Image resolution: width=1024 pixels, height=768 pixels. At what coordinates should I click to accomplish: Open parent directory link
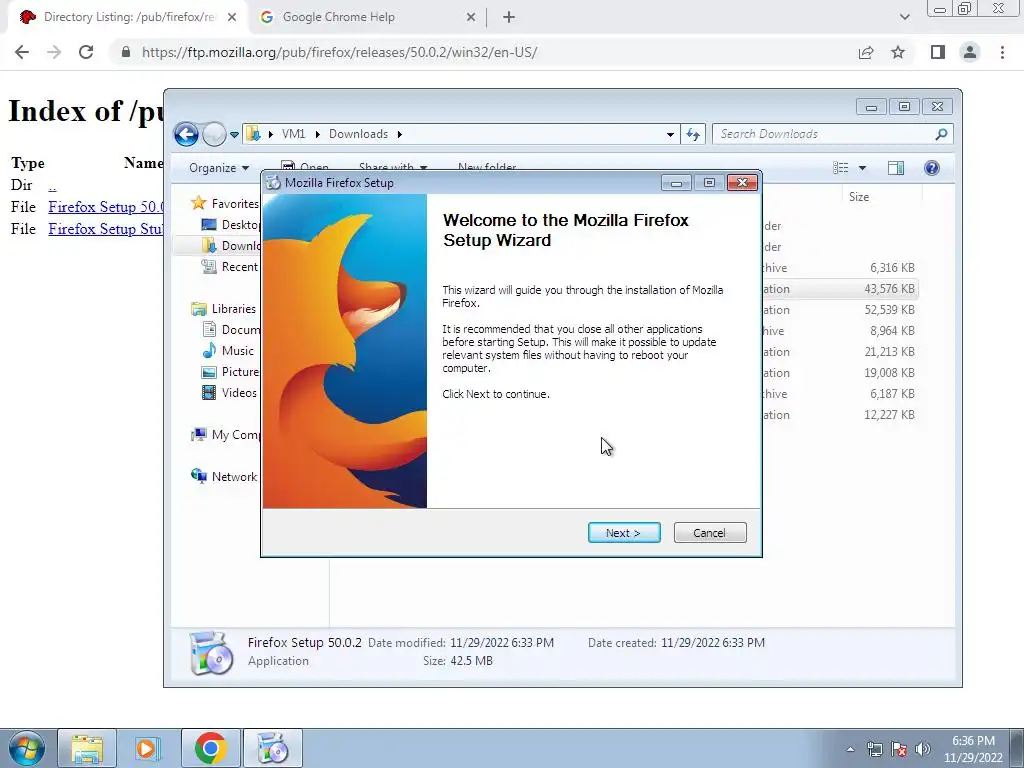(52, 185)
